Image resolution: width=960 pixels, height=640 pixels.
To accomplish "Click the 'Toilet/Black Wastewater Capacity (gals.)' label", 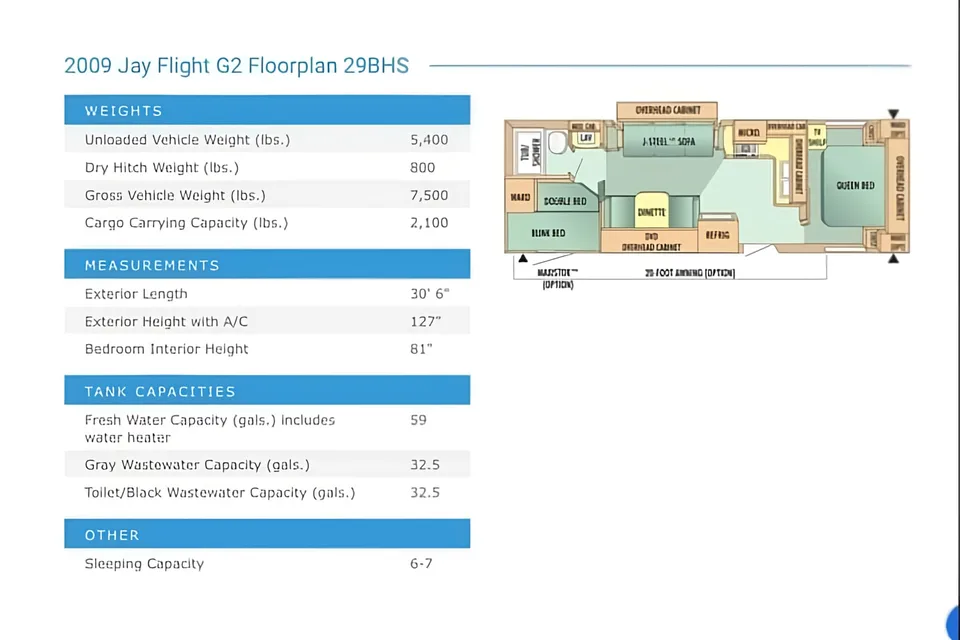I will coord(220,493).
